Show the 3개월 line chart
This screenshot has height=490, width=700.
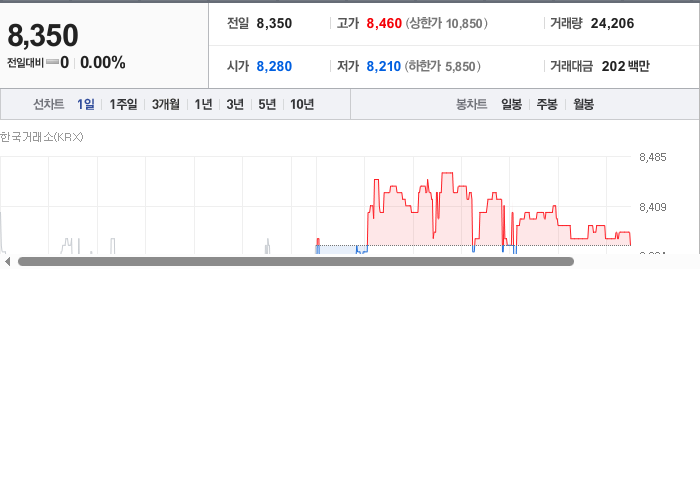(166, 104)
